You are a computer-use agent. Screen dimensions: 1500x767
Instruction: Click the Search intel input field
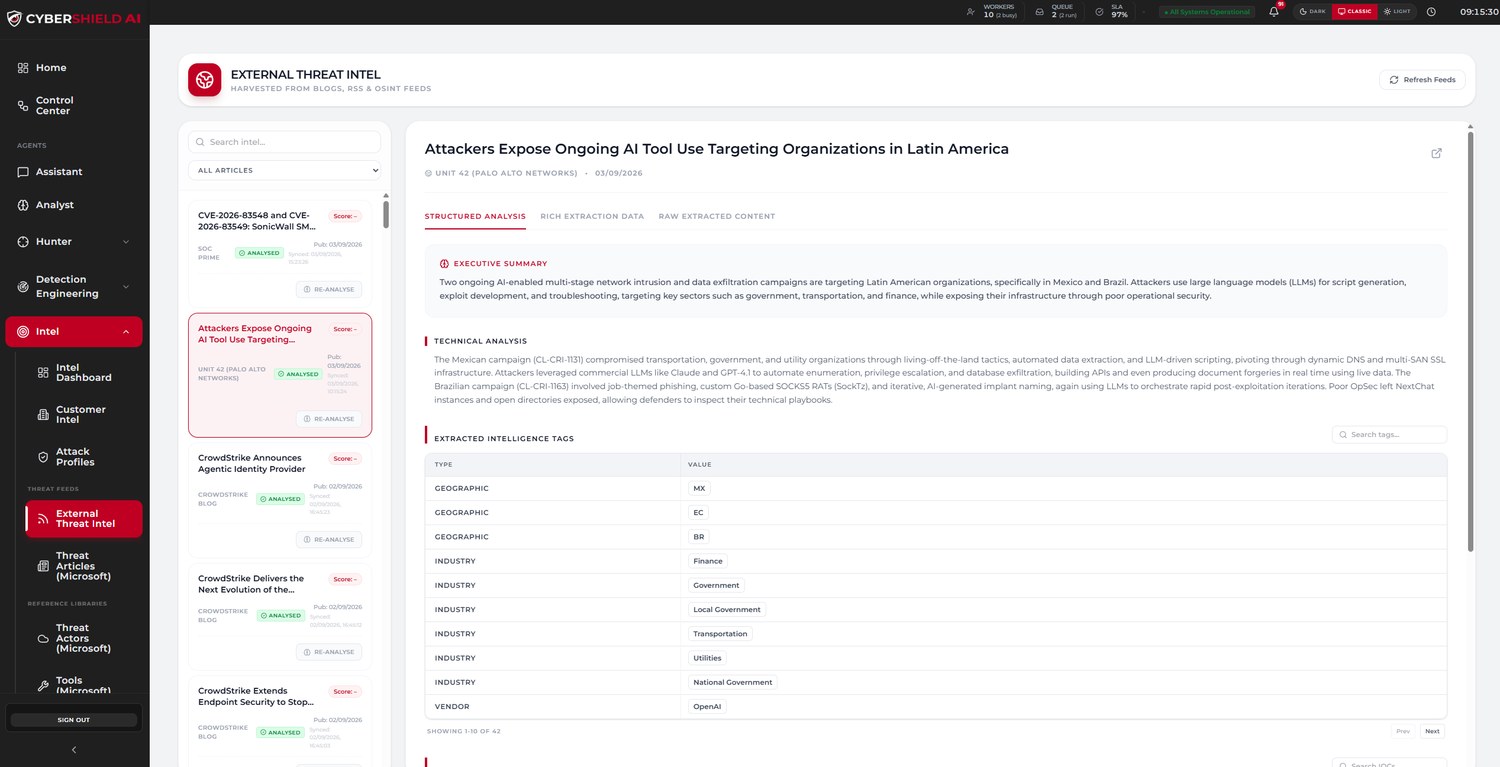(284, 142)
